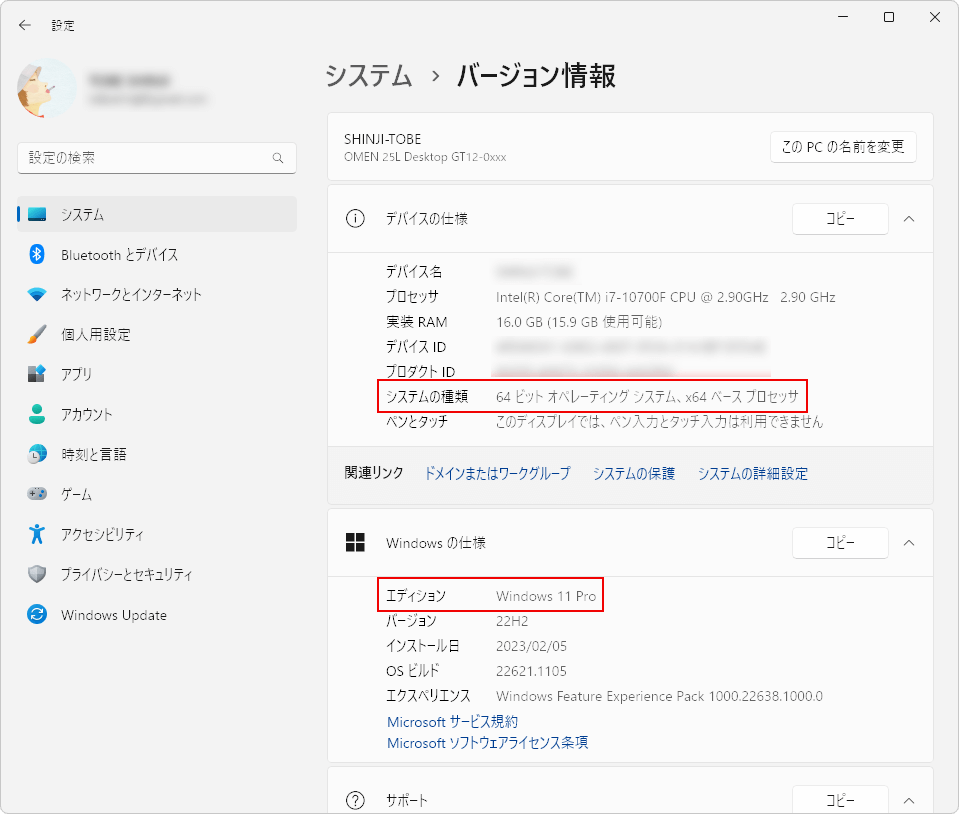The height and width of the screenshot is (814, 959).
Task: Open アカウント settings category
Action: tap(157, 414)
